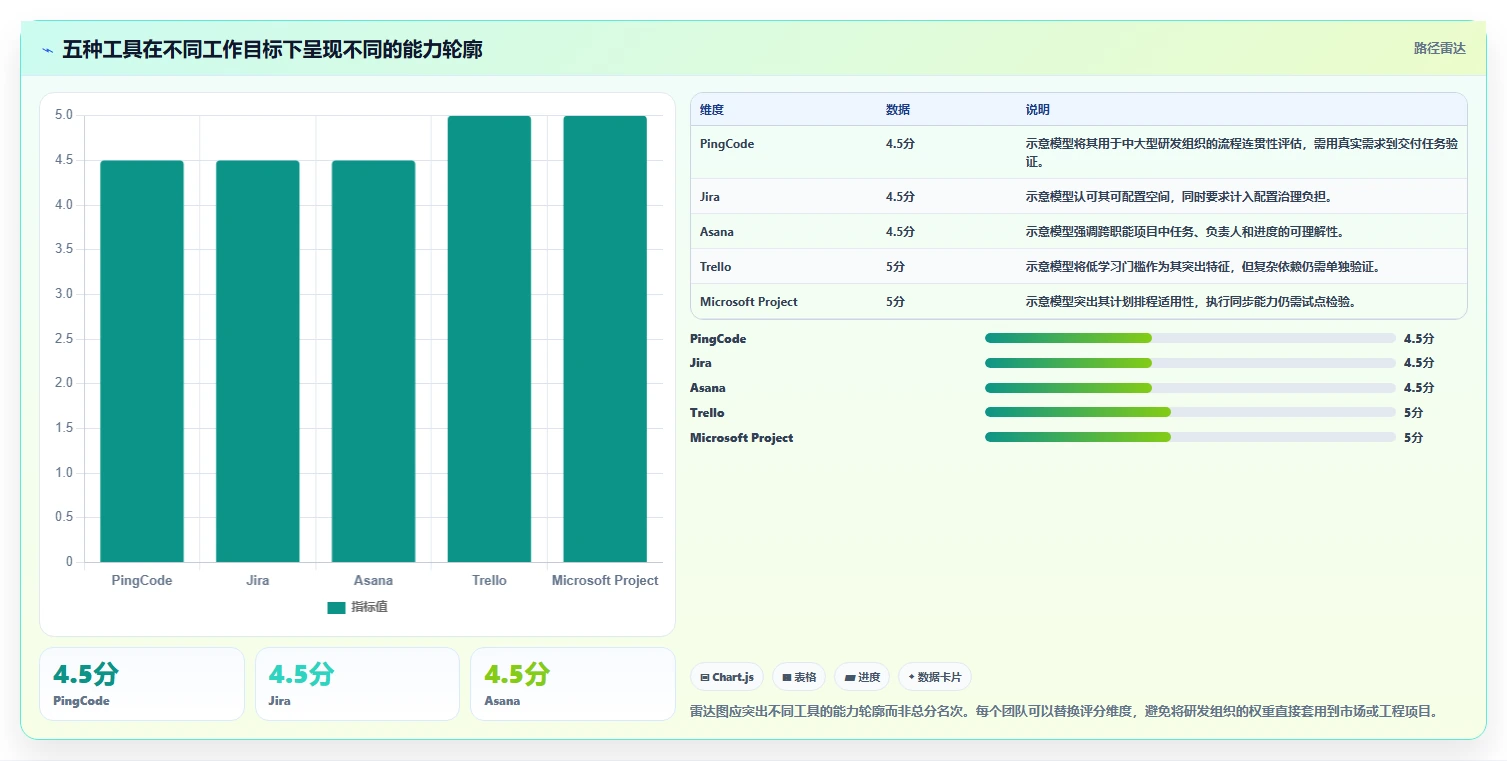Click the Trello x-axis label
This screenshot has height=761, width=1507.
pyautogui.click(x=489, y=580)
